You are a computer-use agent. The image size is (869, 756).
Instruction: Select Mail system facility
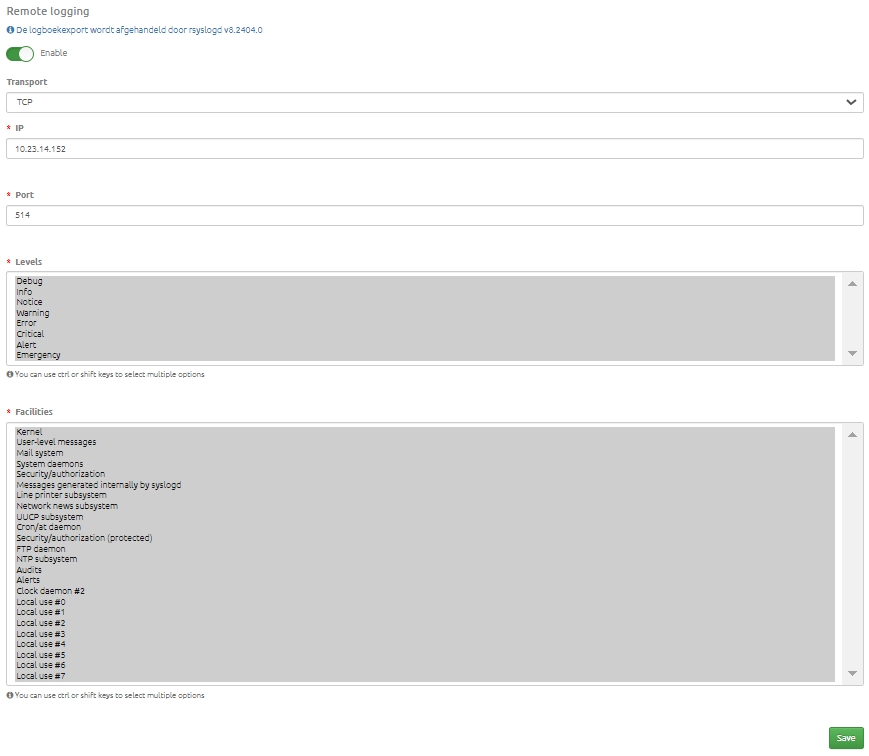425,453
